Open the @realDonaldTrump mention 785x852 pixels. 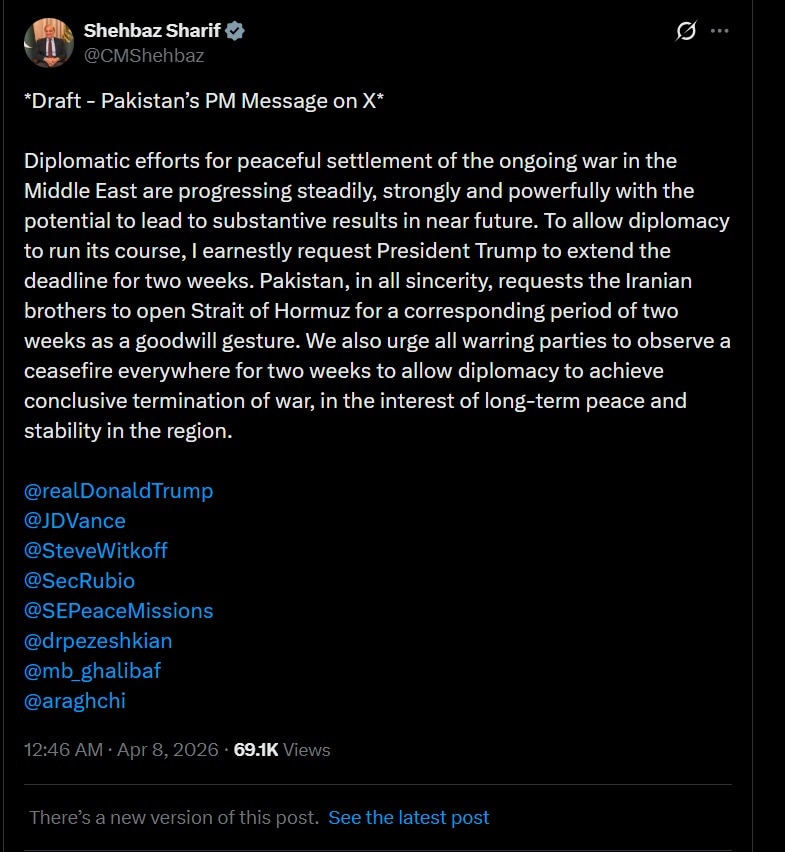[118, 491]
